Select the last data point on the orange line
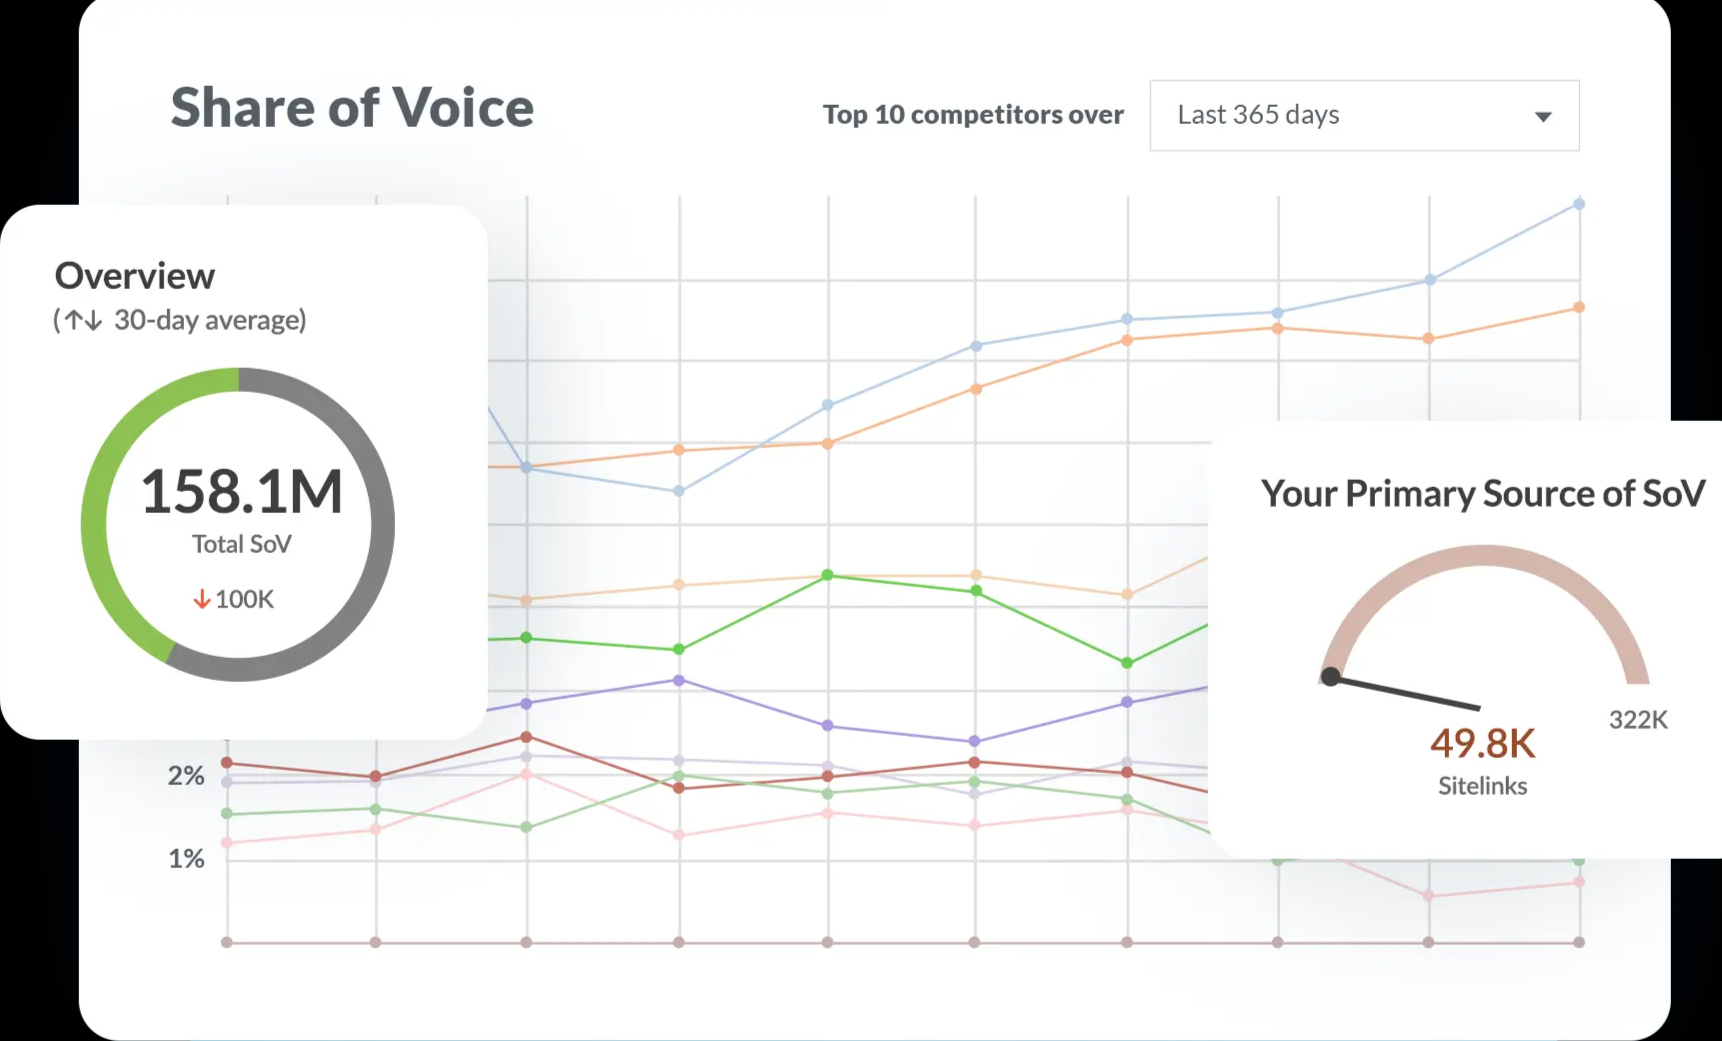 [1579, 307]
